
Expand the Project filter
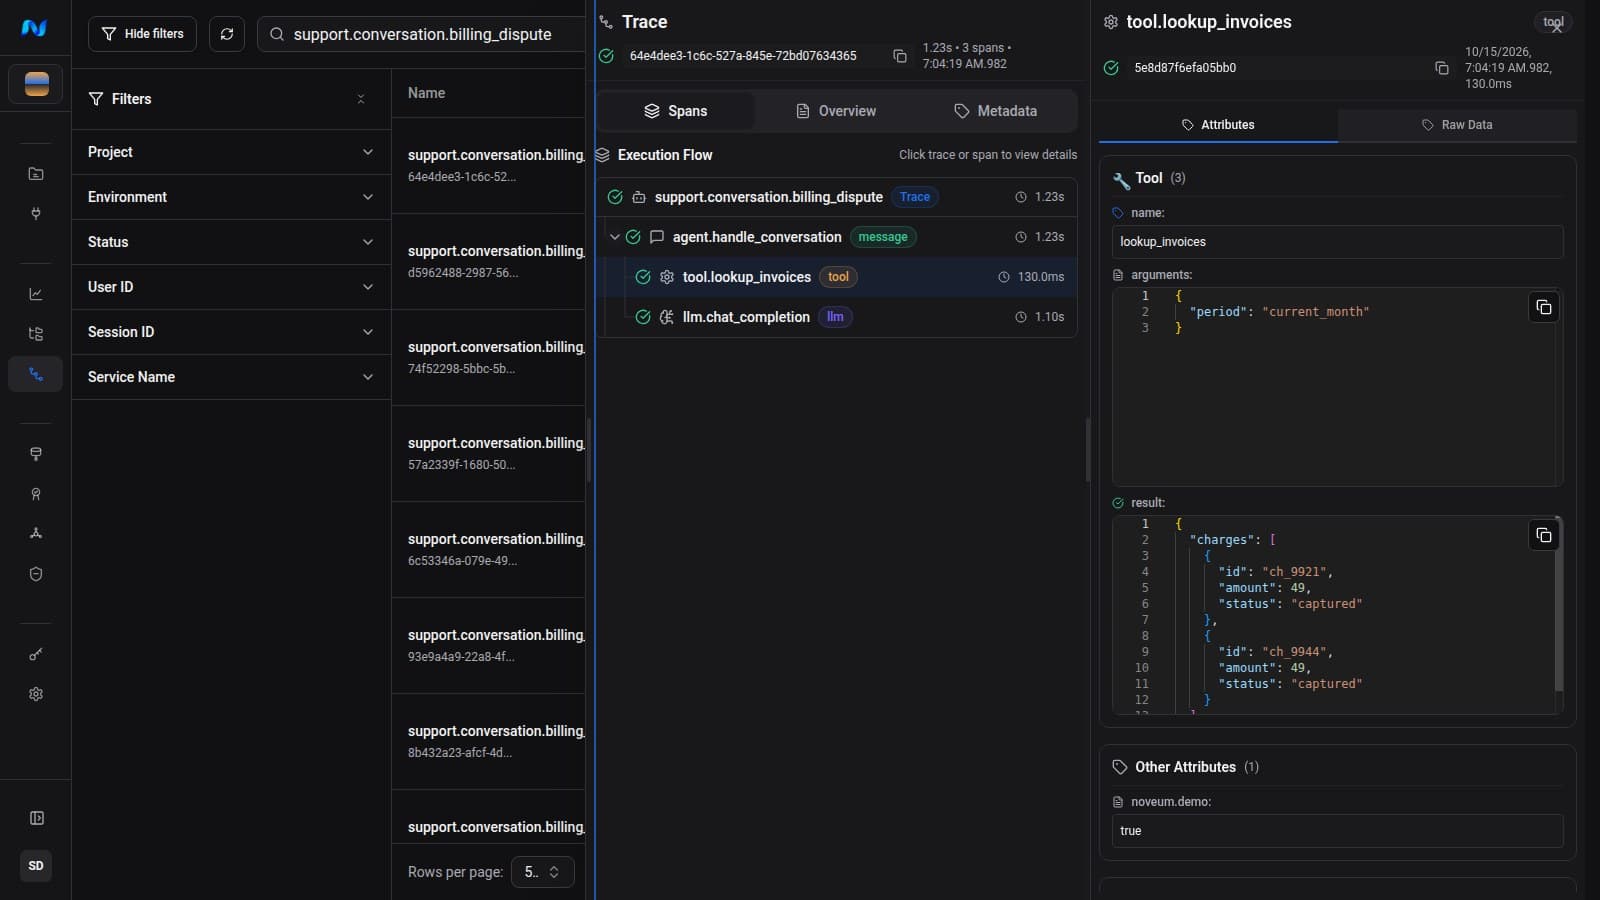click(231, 152)
